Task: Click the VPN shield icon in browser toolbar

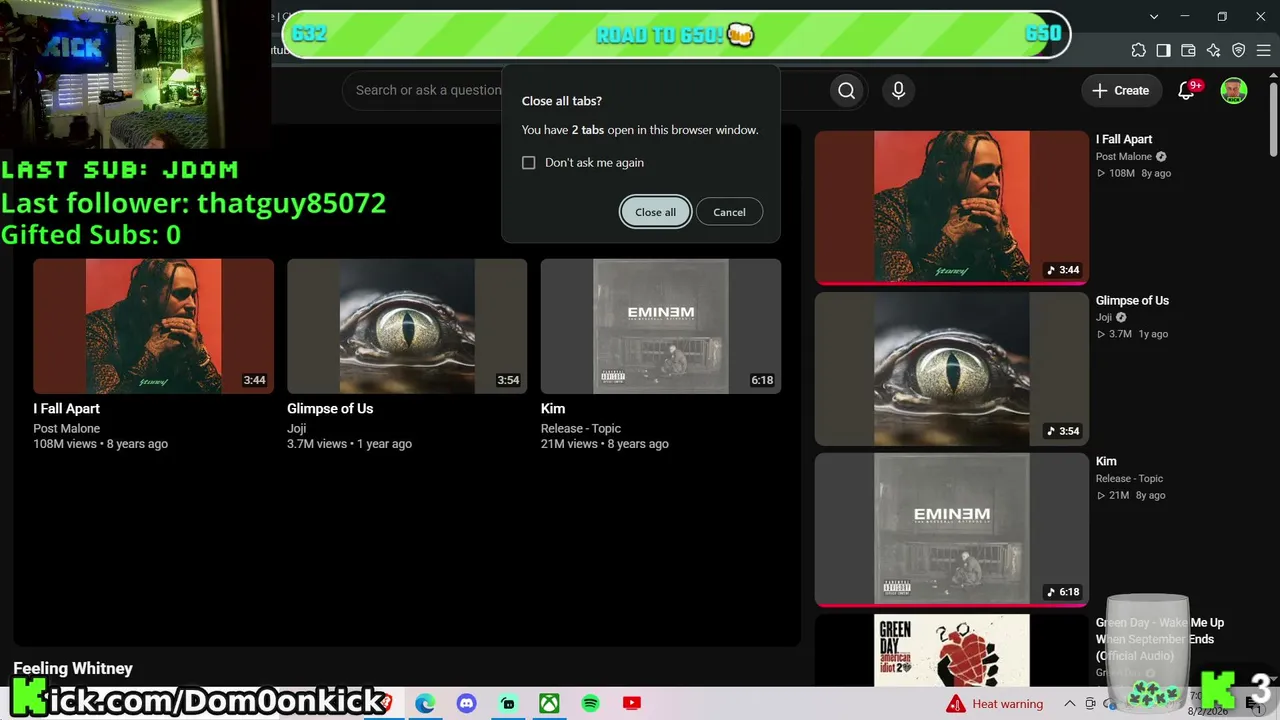Action: pyautogui.click(x=1238, y=51)
